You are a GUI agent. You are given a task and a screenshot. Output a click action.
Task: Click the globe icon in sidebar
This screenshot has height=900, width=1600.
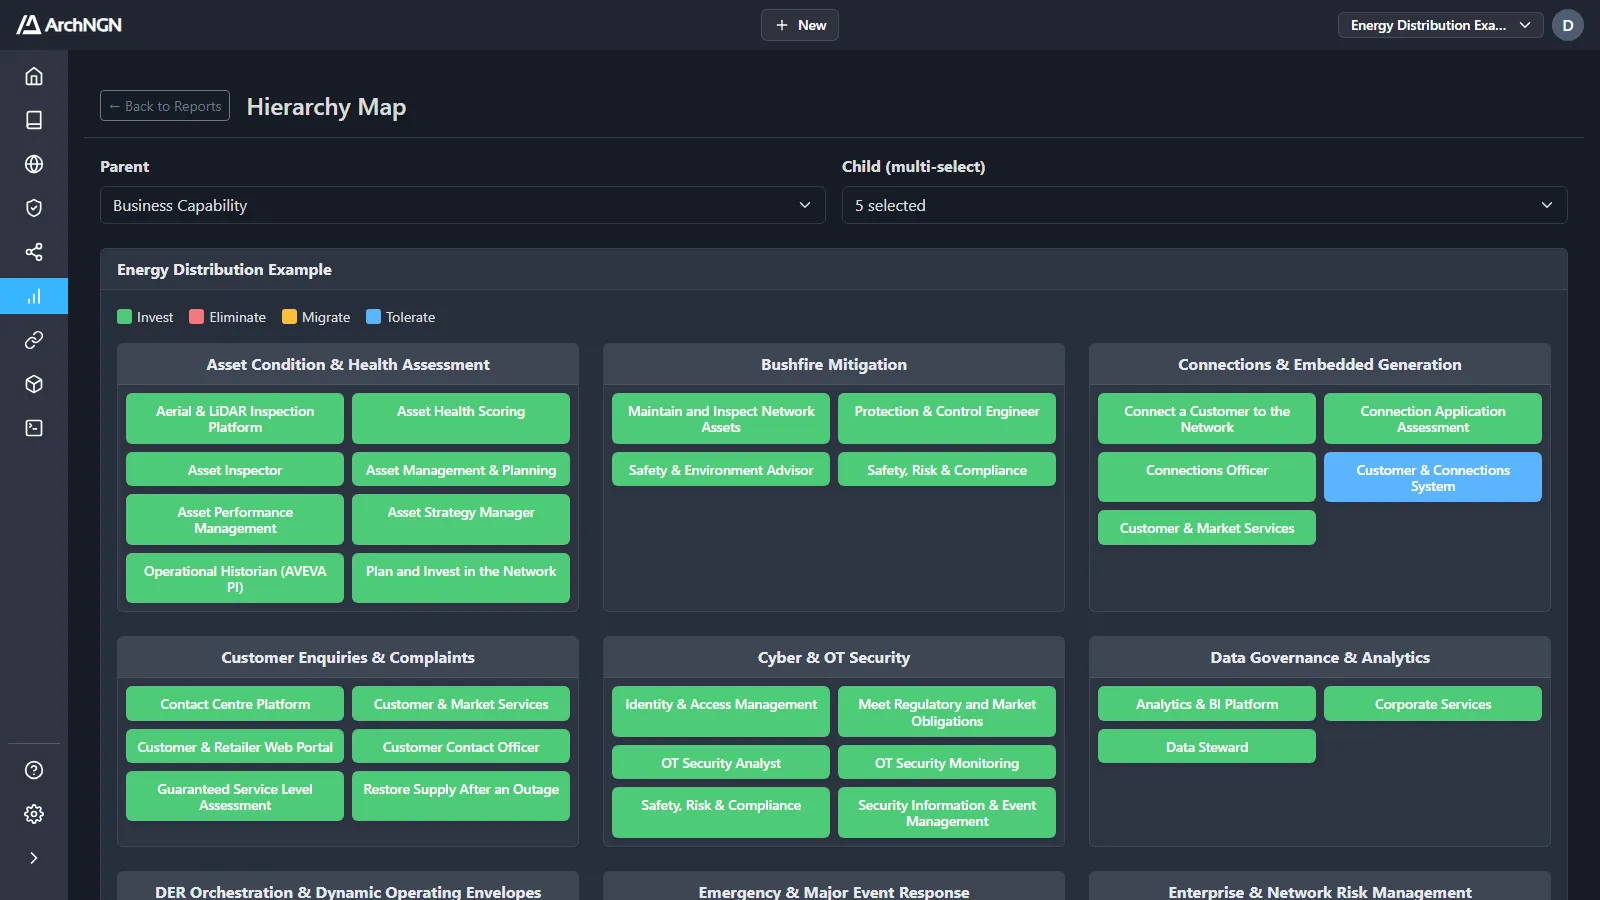(34, 164)
